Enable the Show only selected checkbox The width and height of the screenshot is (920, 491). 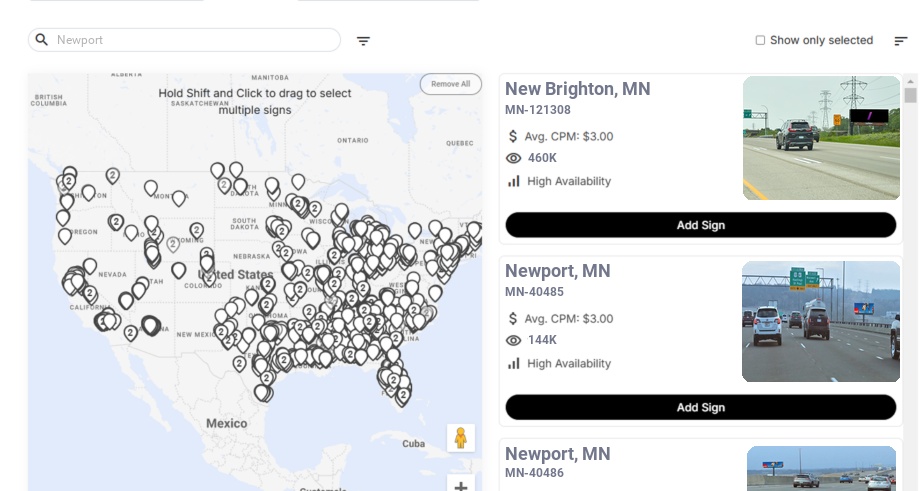pos(760,41)
